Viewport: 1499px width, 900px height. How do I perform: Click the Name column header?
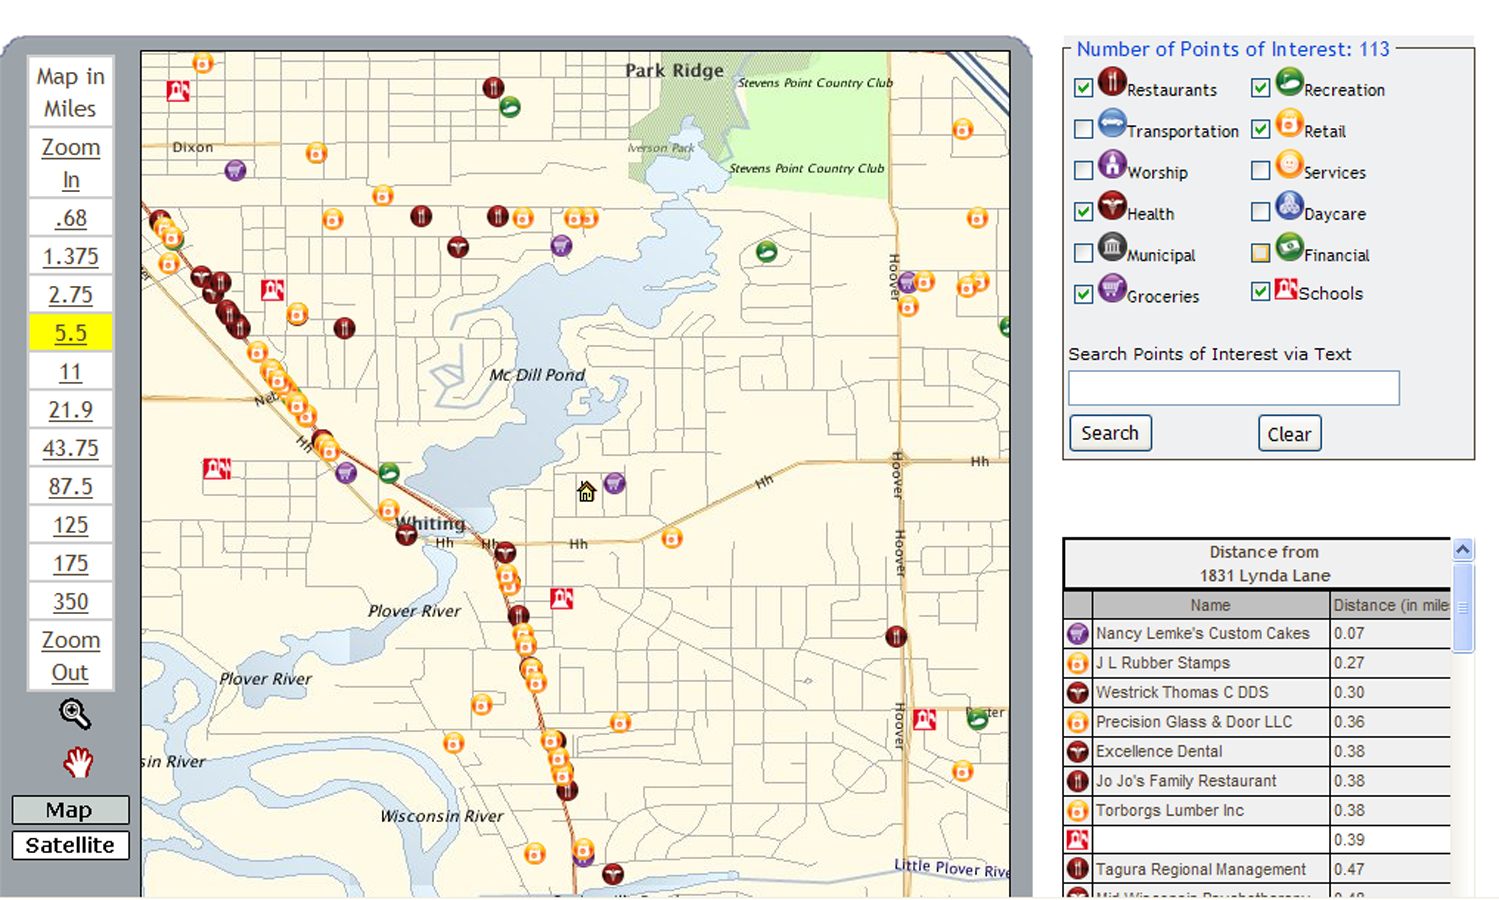coord(1210,605)
